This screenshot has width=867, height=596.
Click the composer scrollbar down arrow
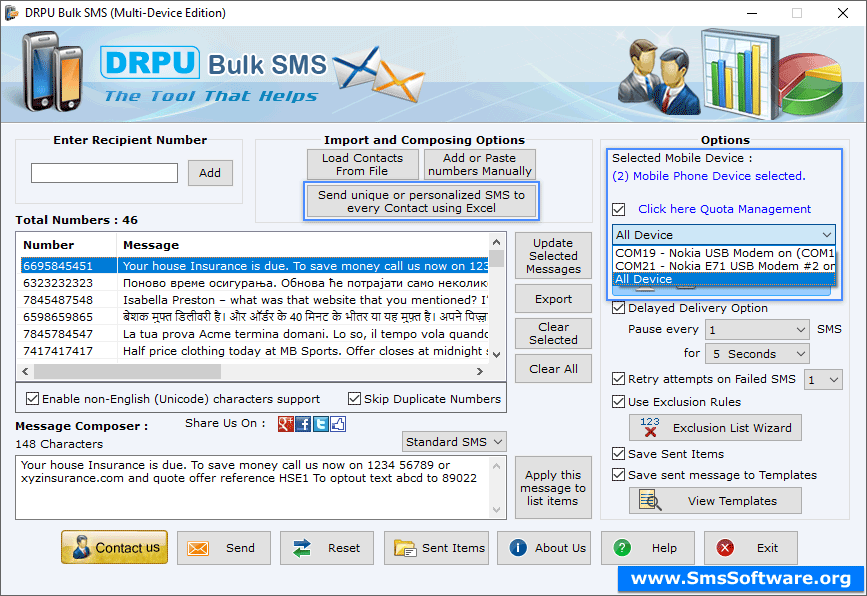(x=497, y=510)
